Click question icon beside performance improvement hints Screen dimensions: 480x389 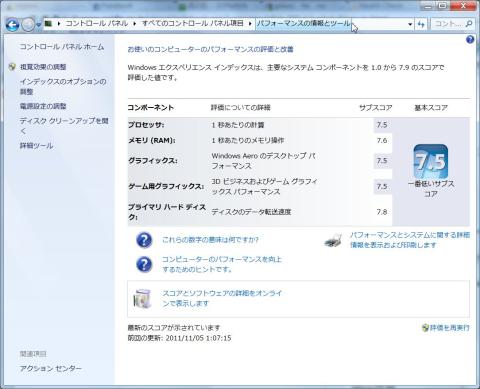tap(144, 264)
